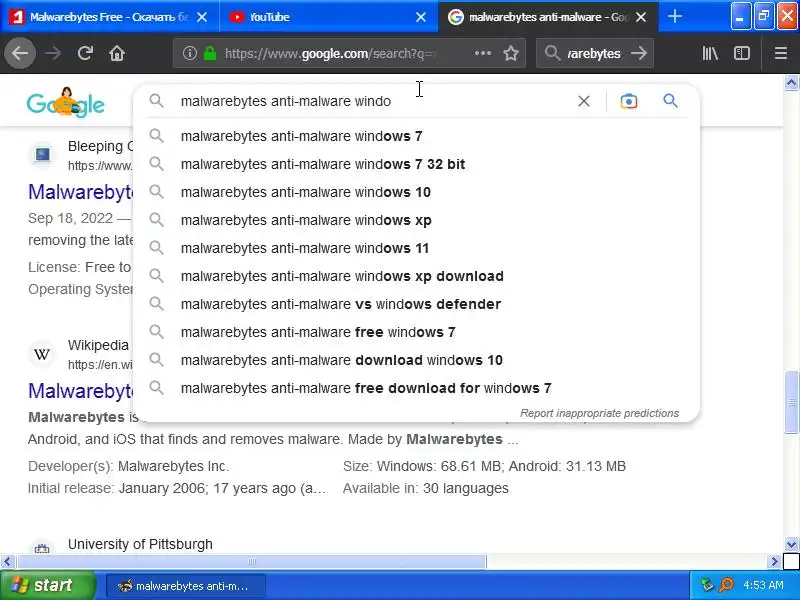Open the page actions three-dot menu
This screenshot has height=600, width=800.
tap(483, 53)
